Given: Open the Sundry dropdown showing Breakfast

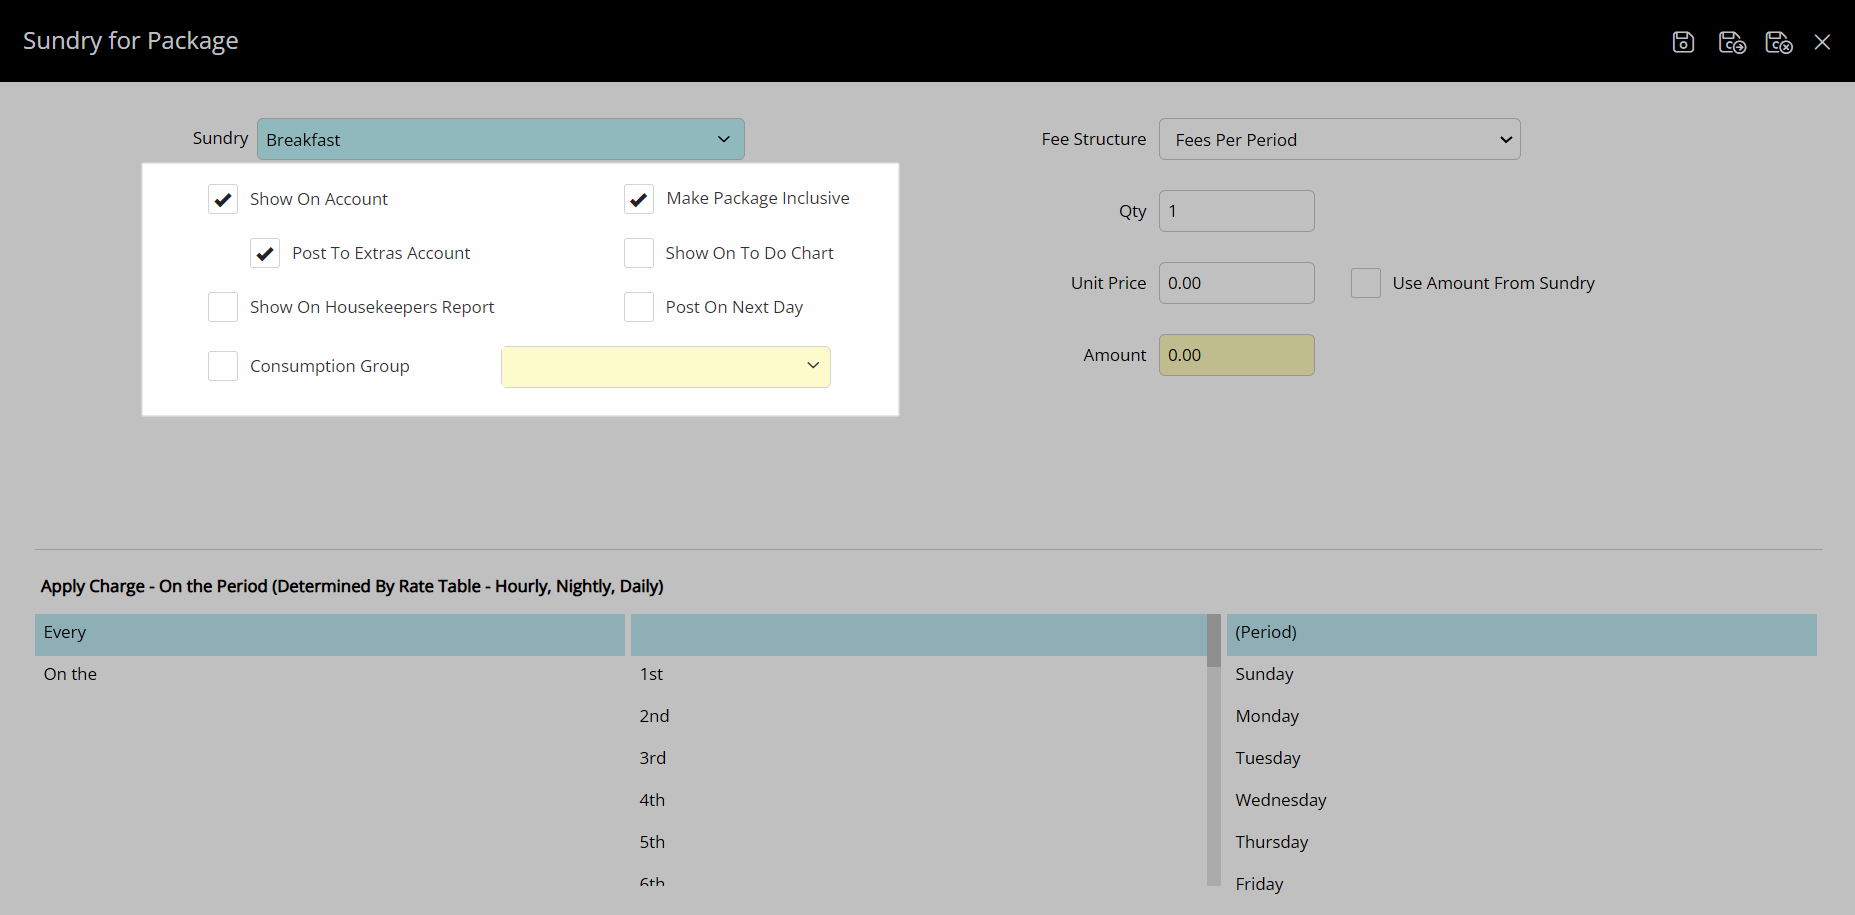Looking at the screenshot, I should pyautogui.click(x=500, y=139).
